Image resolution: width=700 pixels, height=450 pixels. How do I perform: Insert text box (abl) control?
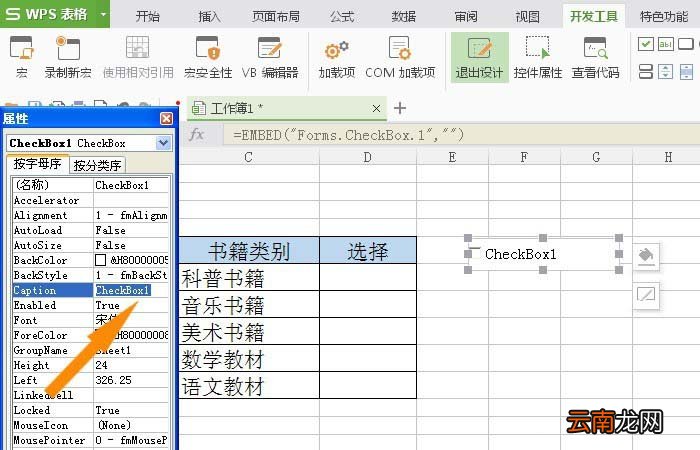[x=666, y=44]
